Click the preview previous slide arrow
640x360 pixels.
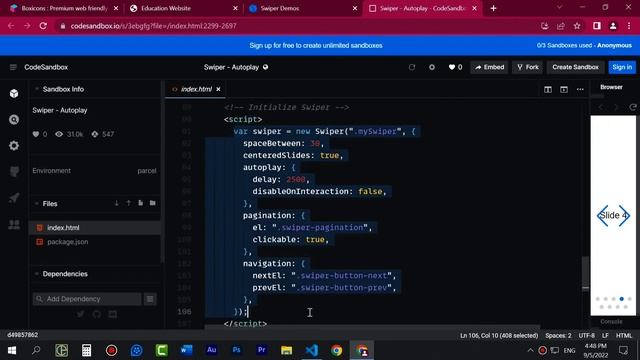click(x=602, y=216)
